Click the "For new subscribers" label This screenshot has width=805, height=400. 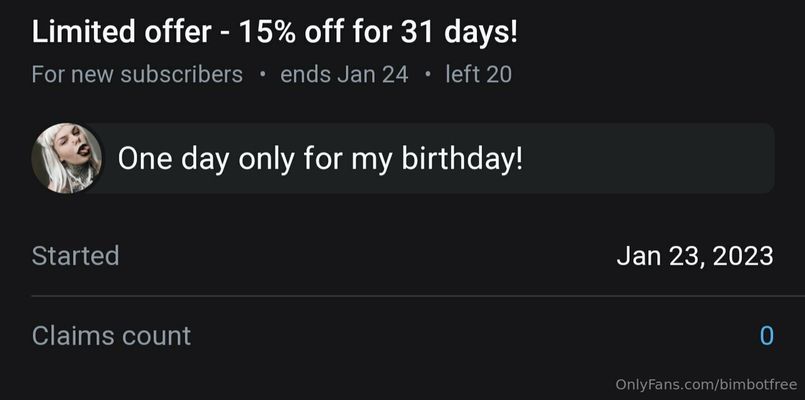coord(137,75)
